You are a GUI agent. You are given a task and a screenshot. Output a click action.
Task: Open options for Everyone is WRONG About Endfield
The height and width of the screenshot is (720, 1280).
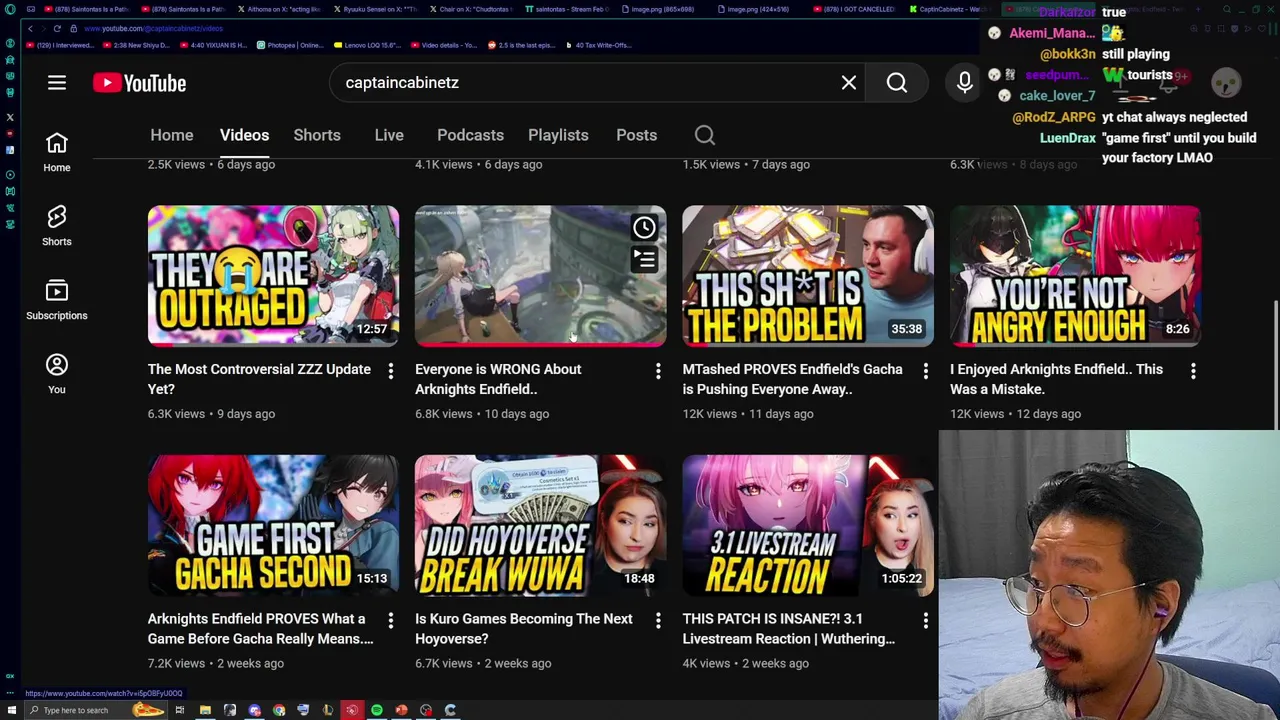click(658, 371)
